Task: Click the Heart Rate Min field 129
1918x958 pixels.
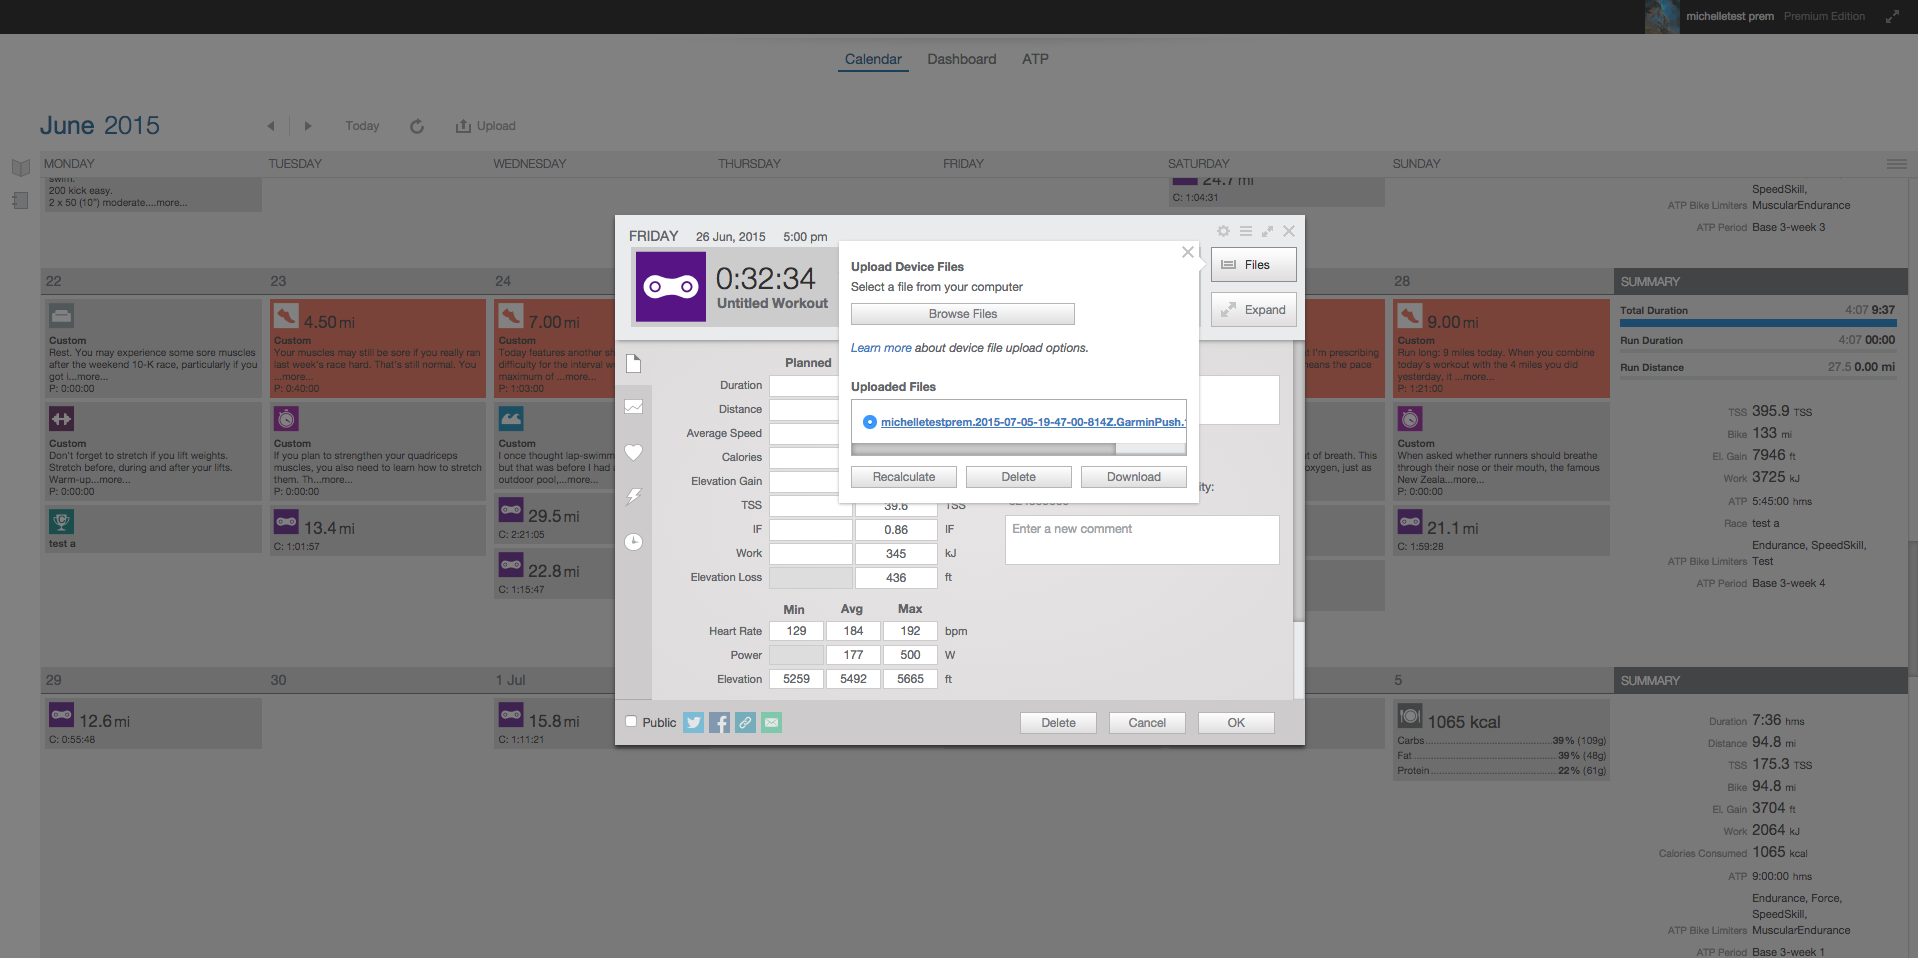Action: (796, 631)
